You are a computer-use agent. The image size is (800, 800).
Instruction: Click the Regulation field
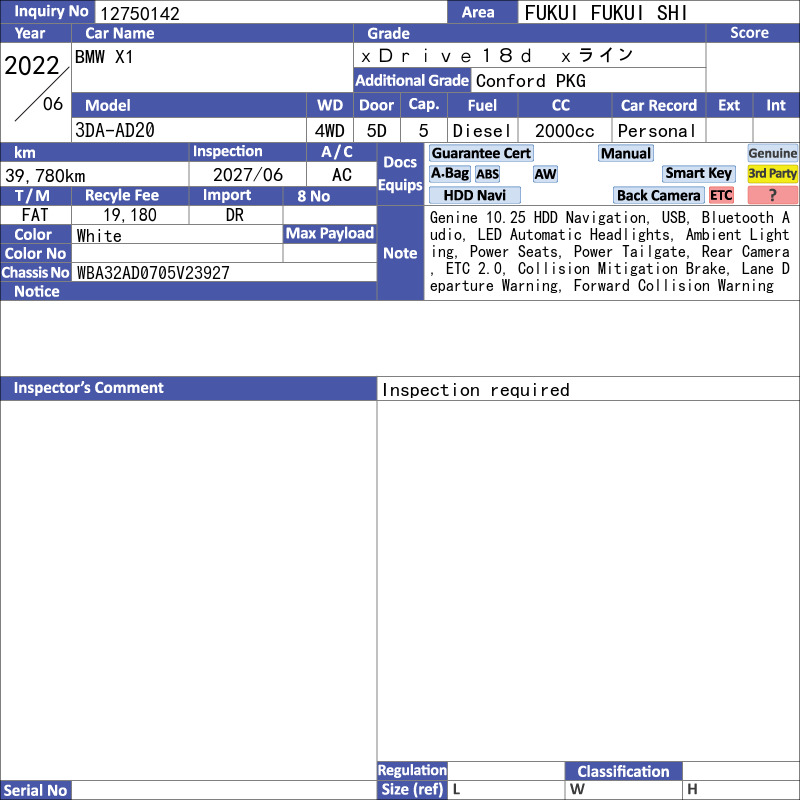click(x=506, y=770)
